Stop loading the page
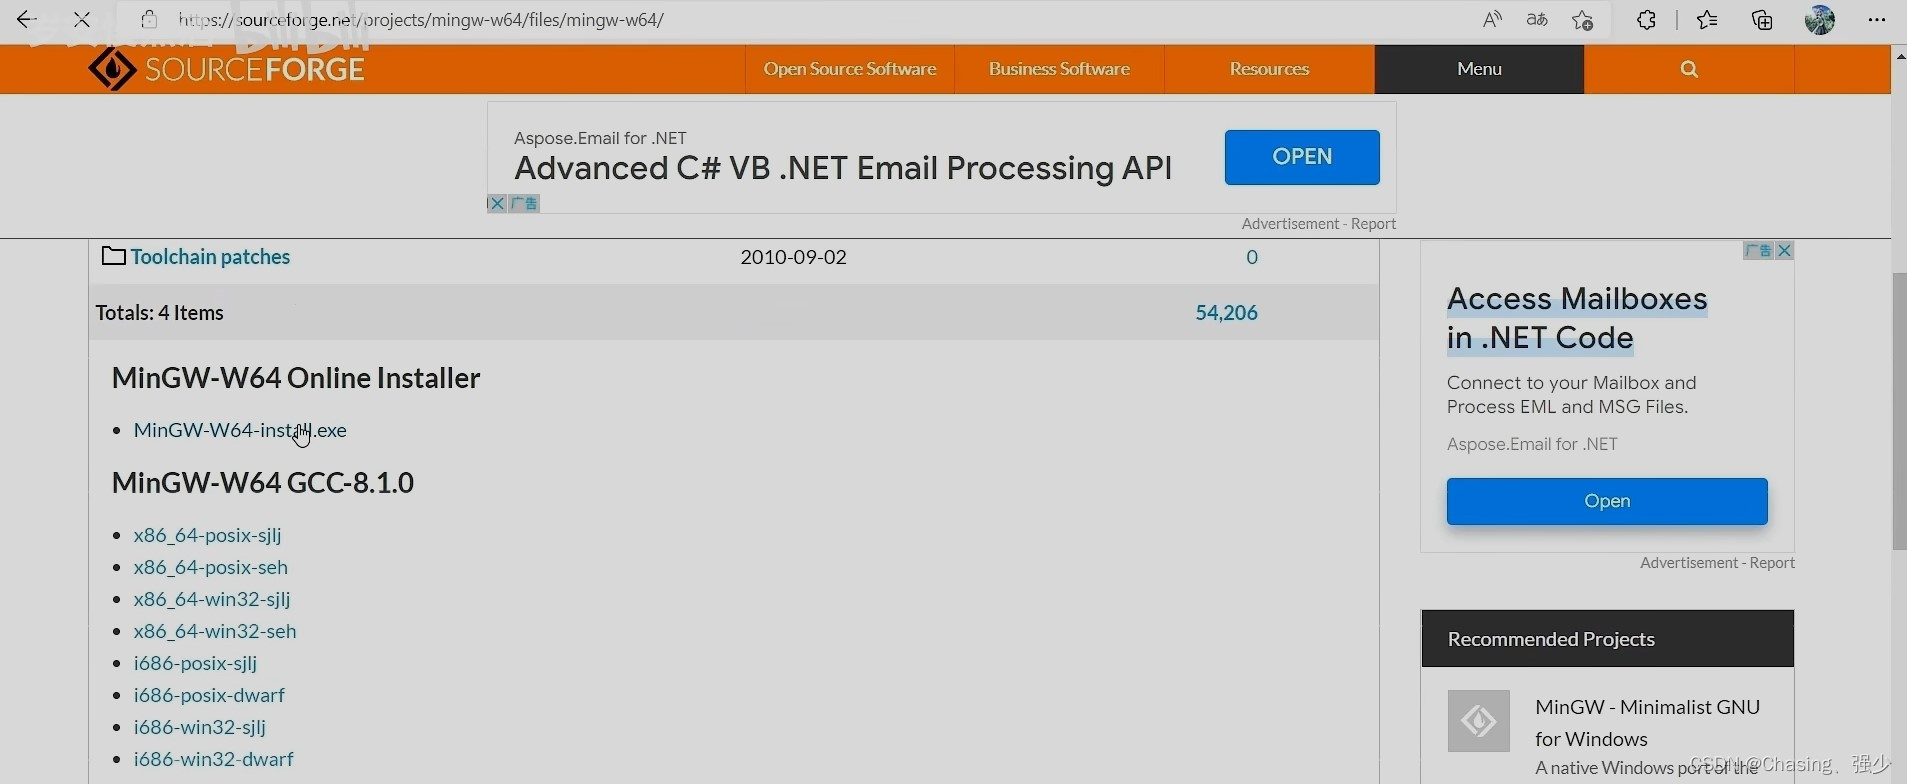1907x784 pixels. [x=82, y=19]
